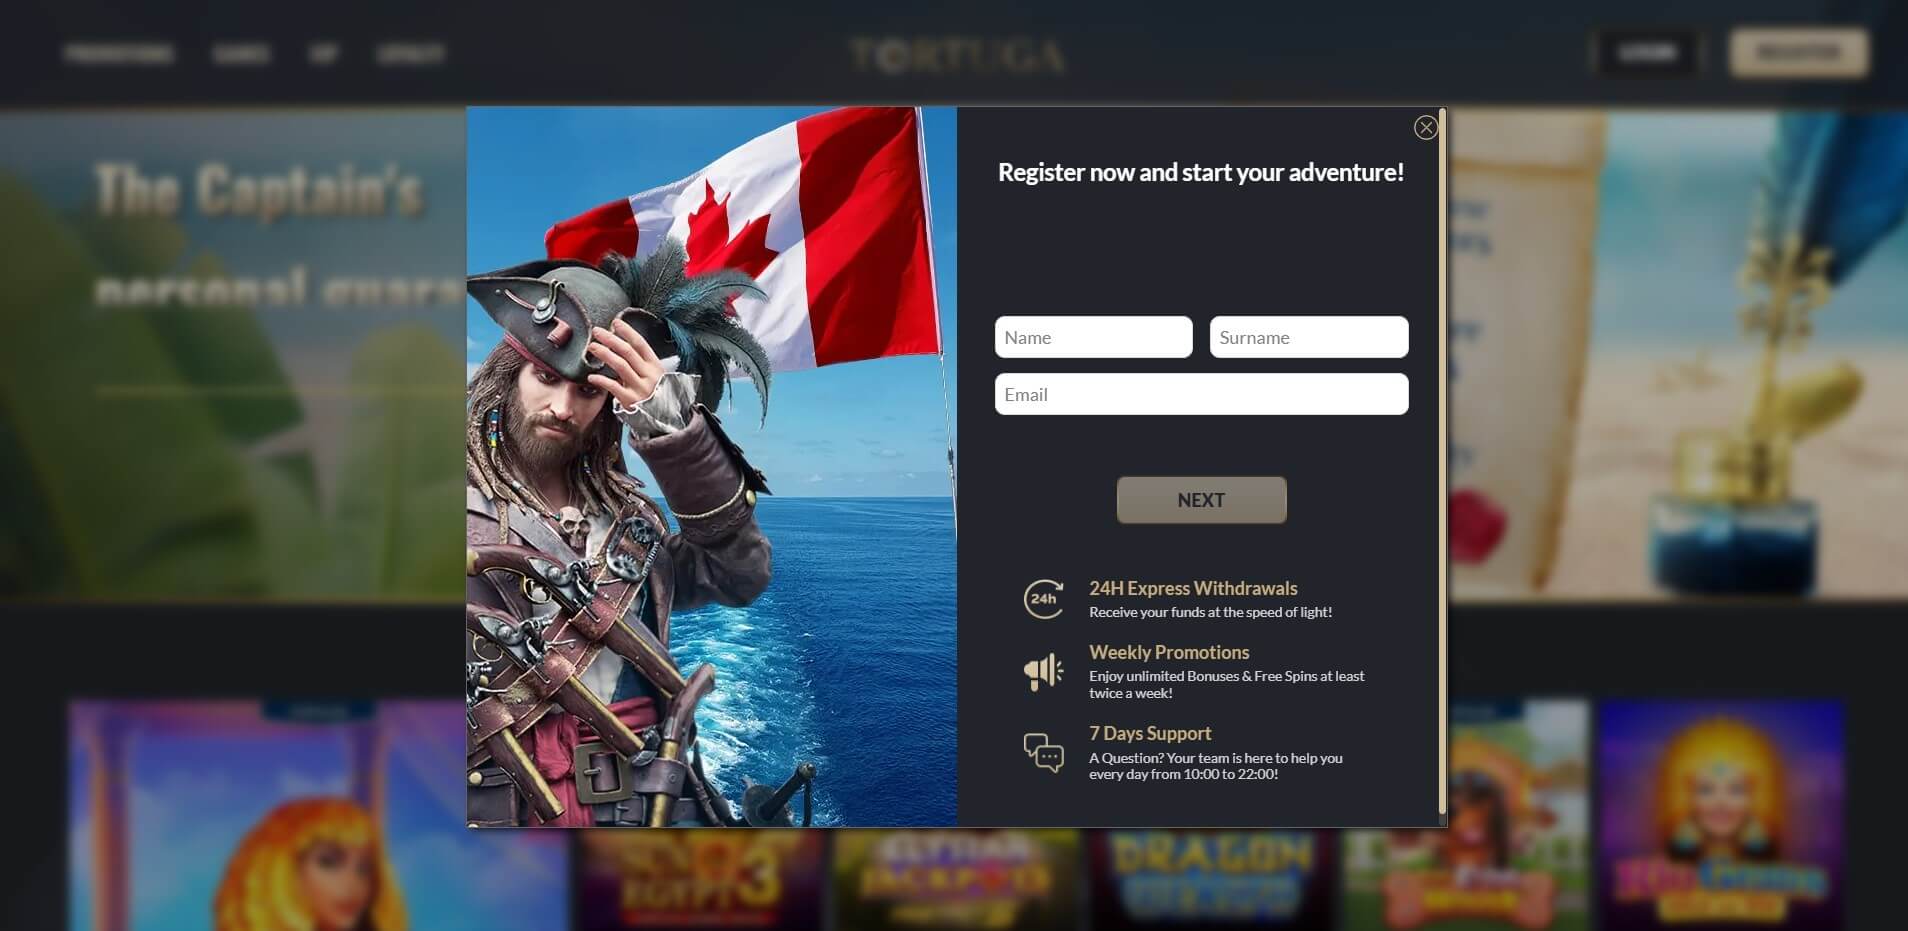Click the megaphone Weekly Promotions icon

1043,671
